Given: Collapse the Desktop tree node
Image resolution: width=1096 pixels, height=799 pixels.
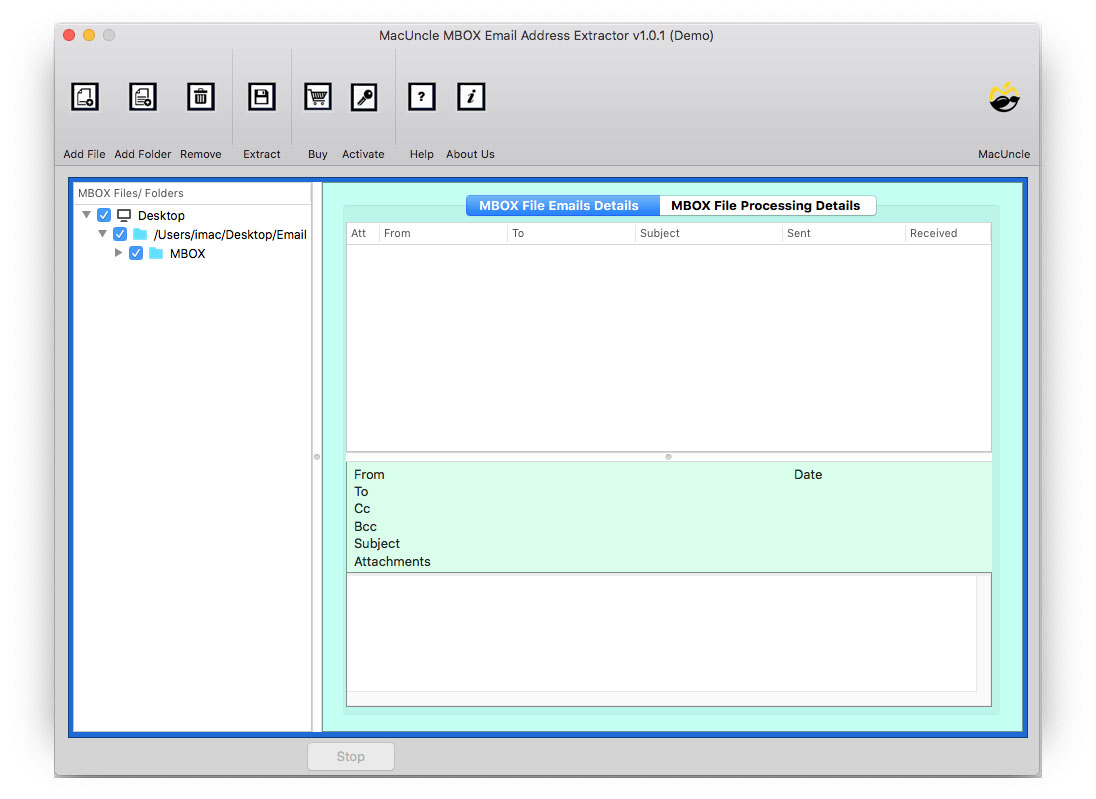Looking at the screenshot, I should coord(86,214).
